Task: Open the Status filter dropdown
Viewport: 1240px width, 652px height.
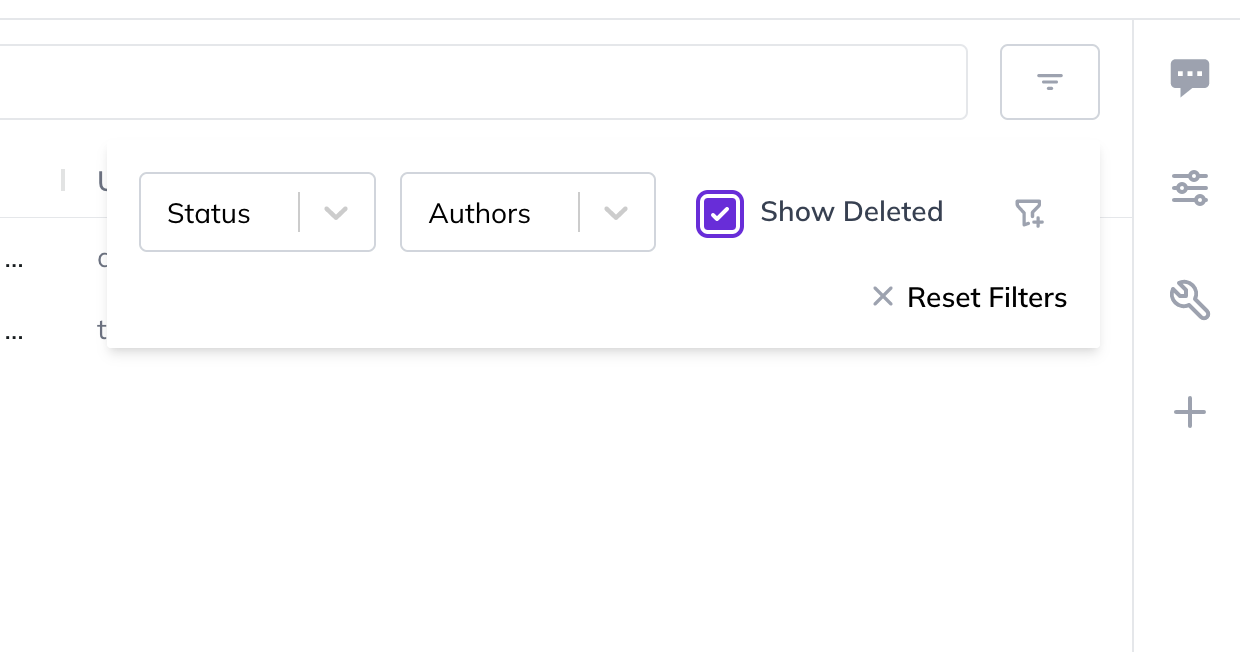Action: [257, 212]
